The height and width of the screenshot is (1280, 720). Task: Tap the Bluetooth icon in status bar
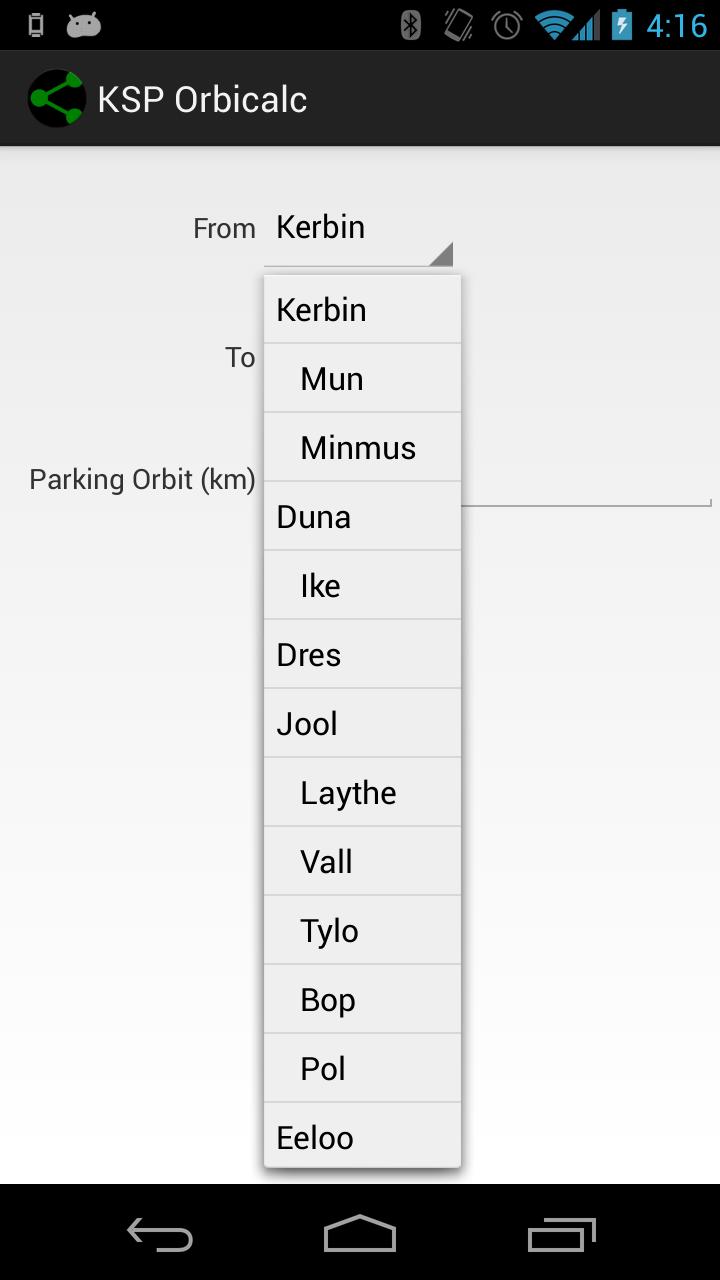[x=410, y=25]
